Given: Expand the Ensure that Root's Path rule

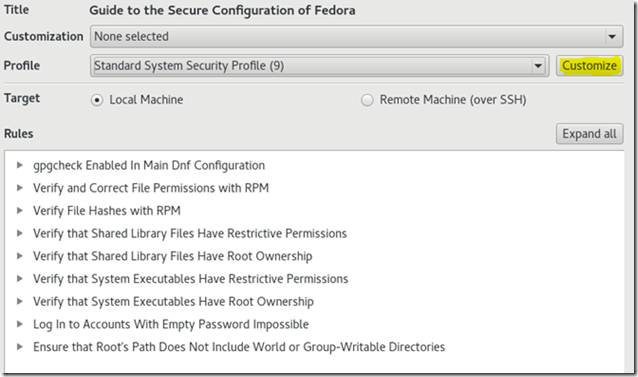Looking at the screenshot, I should pos(19,347).
